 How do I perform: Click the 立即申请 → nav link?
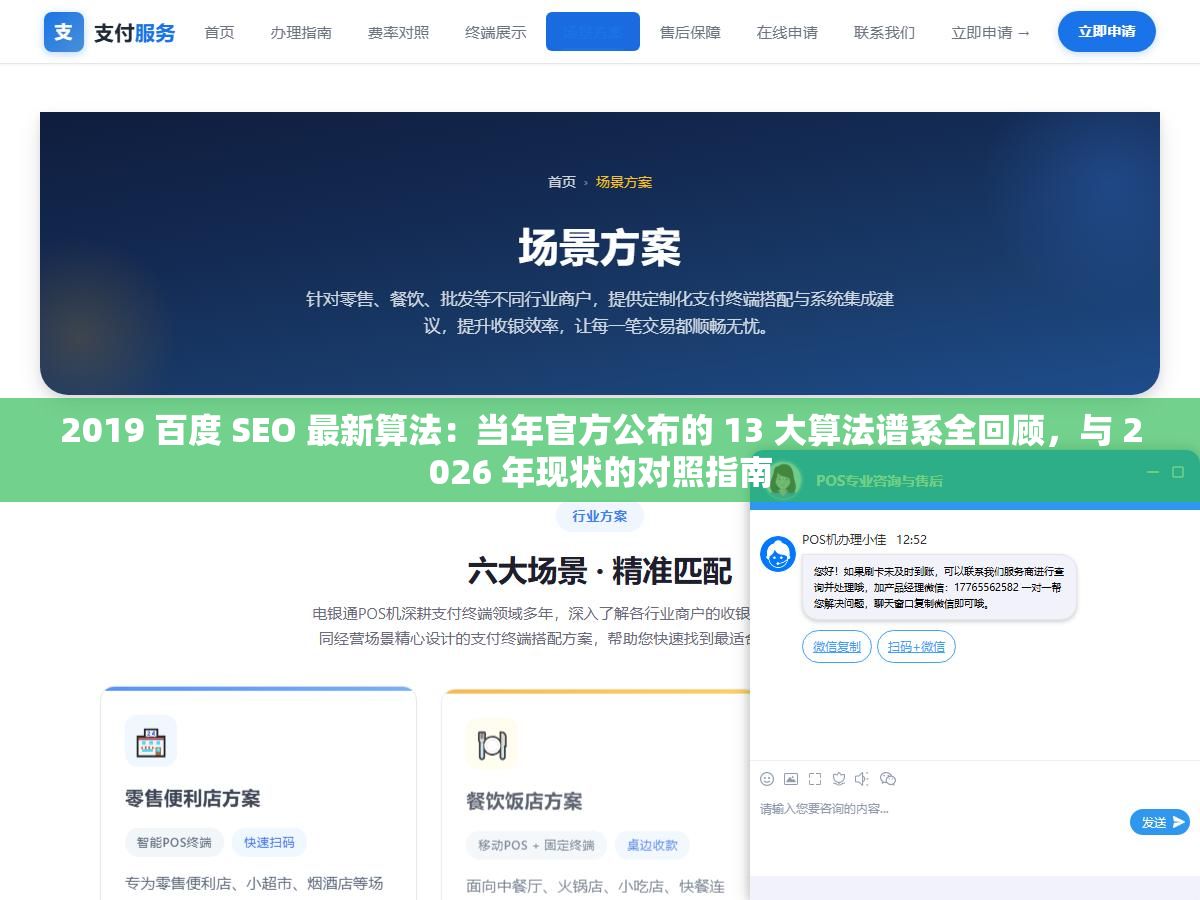990,32
